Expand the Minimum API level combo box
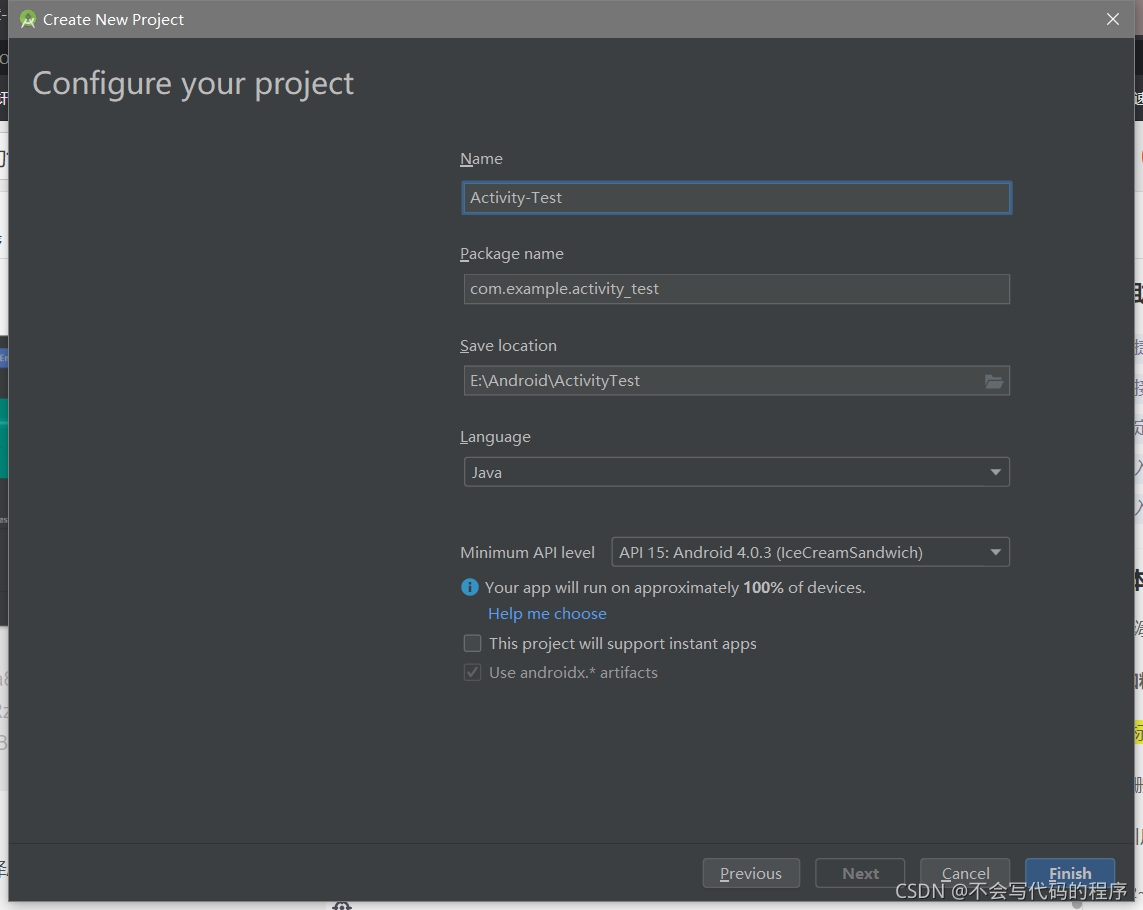The image size is (1143, 910). (810, 552)
